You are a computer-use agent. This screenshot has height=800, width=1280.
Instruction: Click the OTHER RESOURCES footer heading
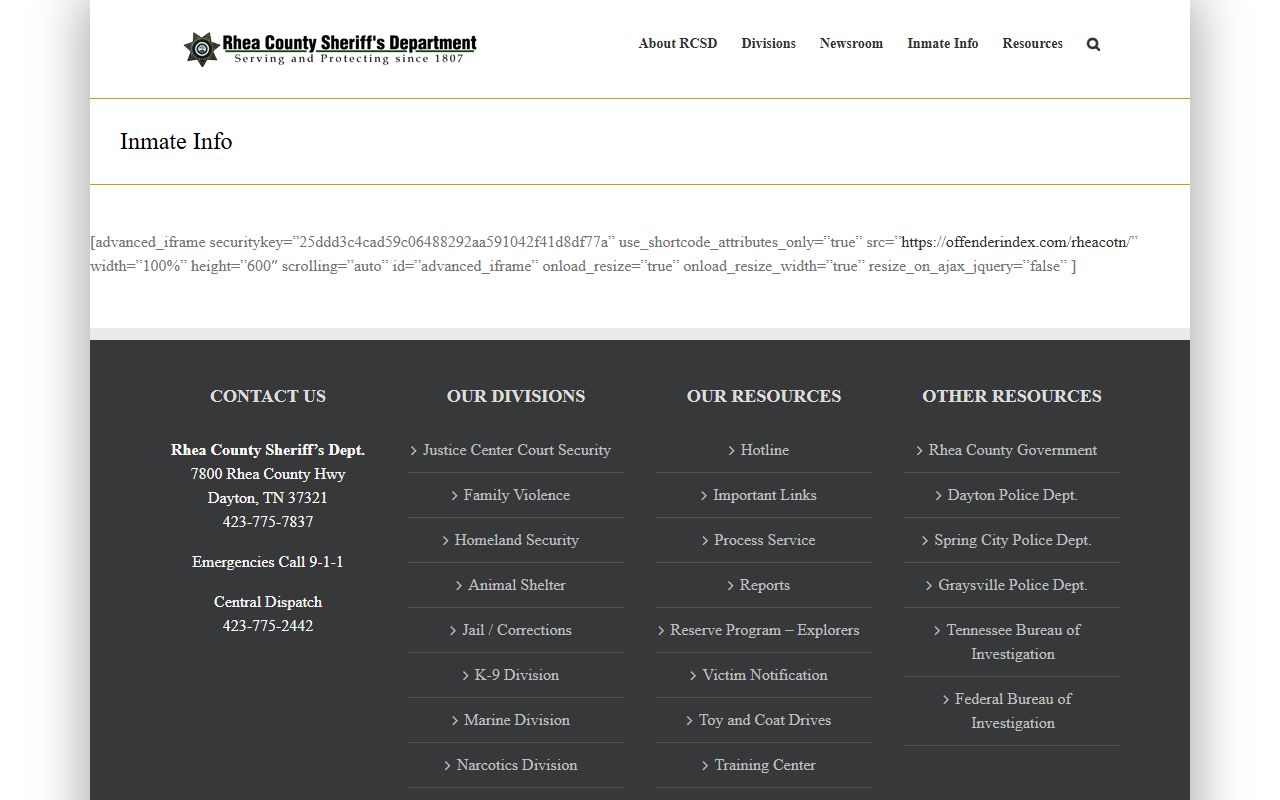point(1012,396)
